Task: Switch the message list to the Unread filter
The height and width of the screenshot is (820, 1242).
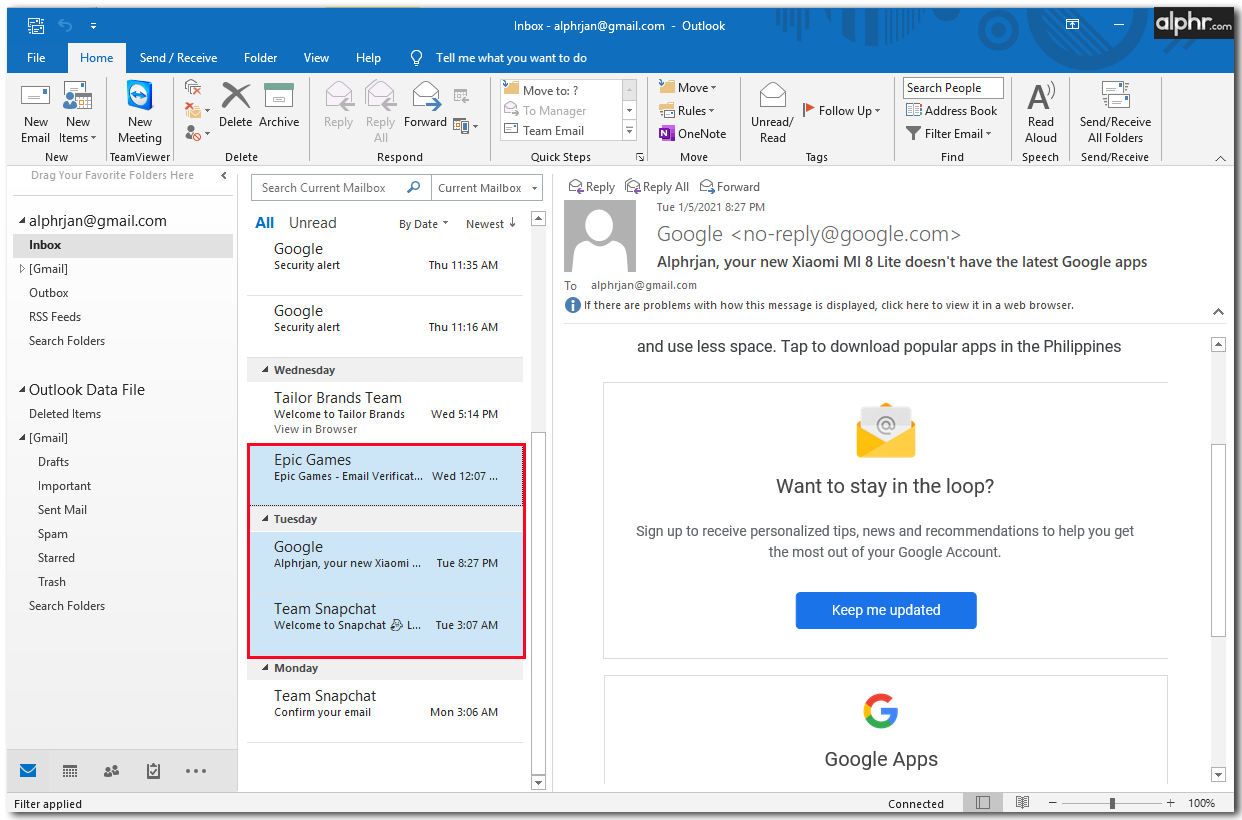Action: (312, 223)
